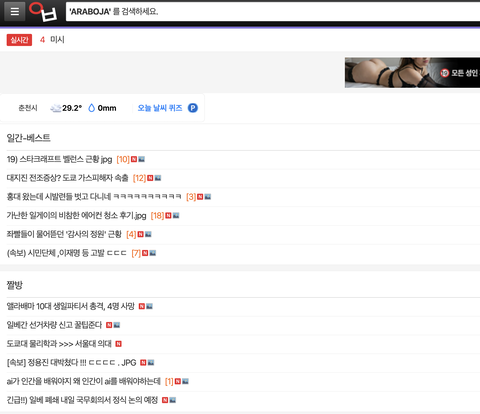Click the red N badge on the 스타크래프트 post
Viewport: 480px width, 414px height.
click(x=134, y=159)
